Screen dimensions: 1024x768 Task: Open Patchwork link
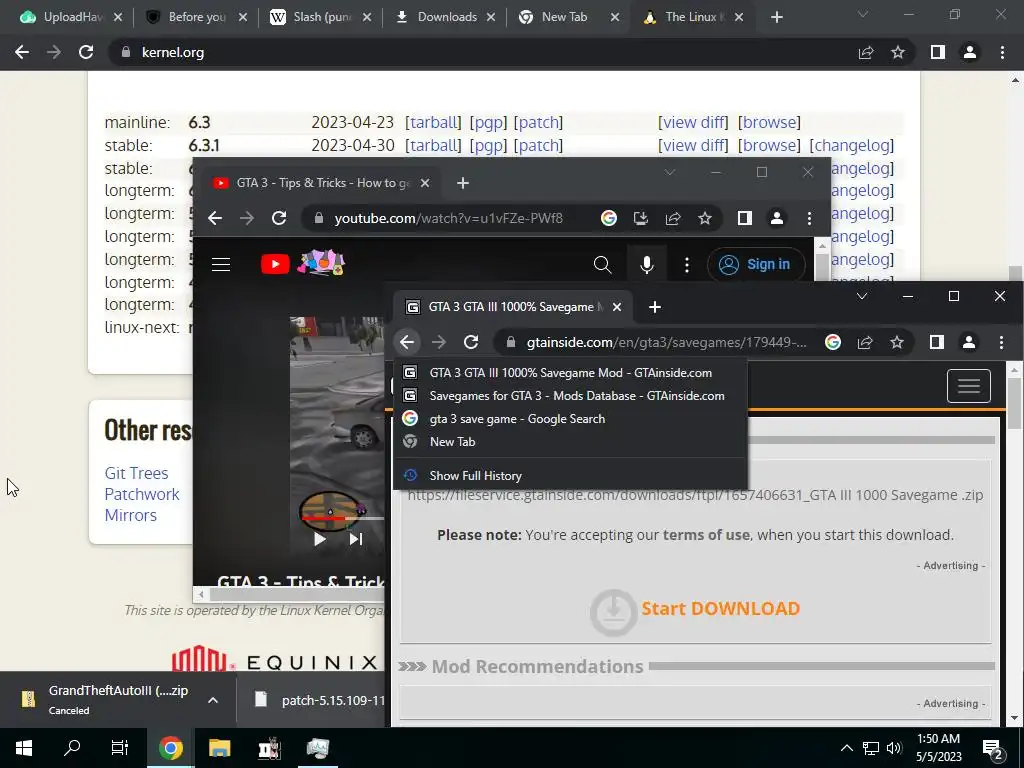click(142, 494)
